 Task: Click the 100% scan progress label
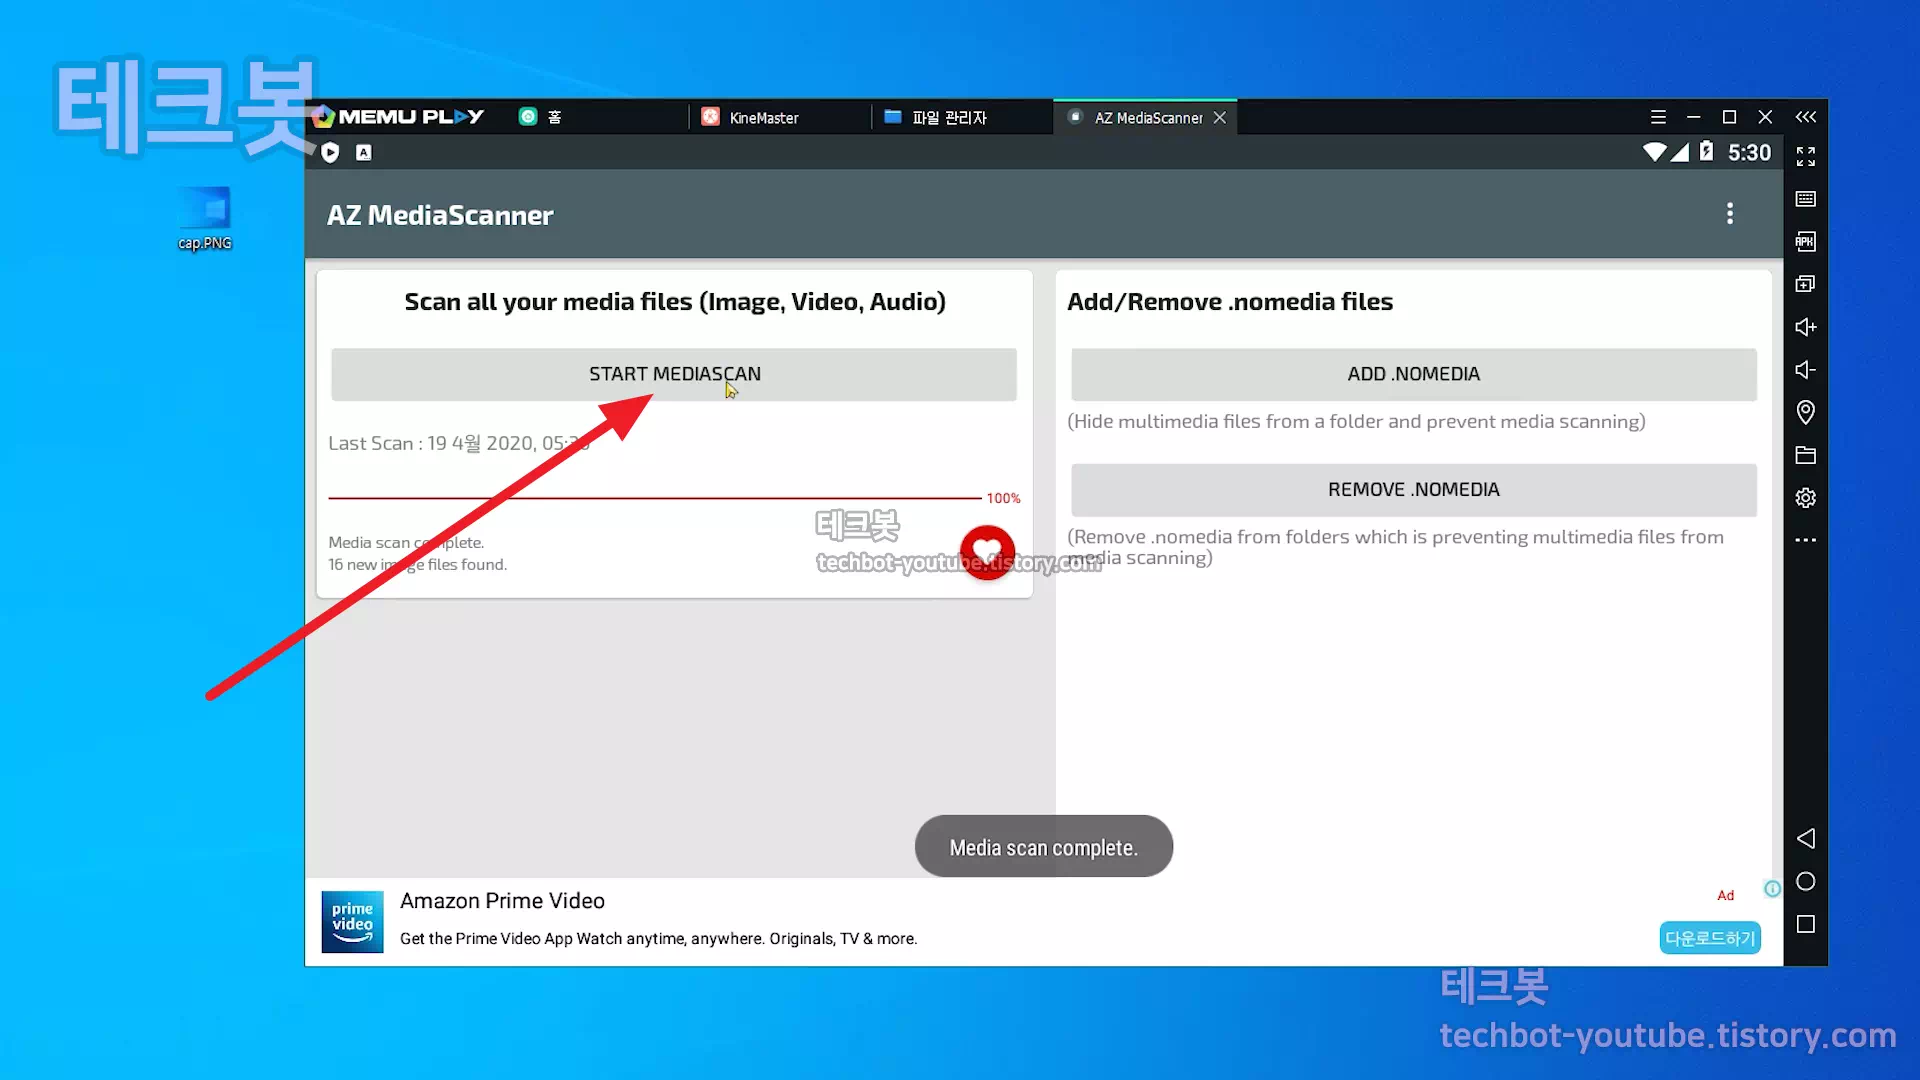coord(1003,498)
